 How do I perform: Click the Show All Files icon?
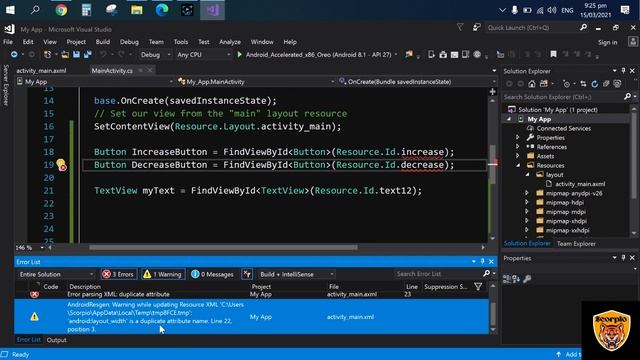tap(618, 84)
